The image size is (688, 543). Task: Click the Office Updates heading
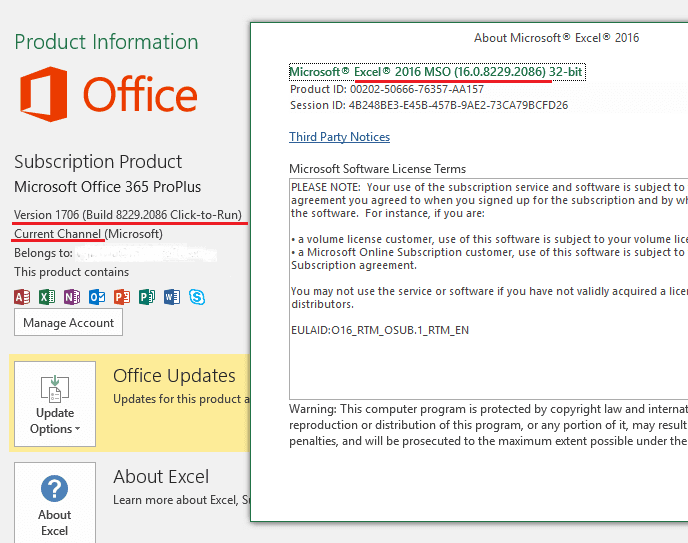[174, 376]
